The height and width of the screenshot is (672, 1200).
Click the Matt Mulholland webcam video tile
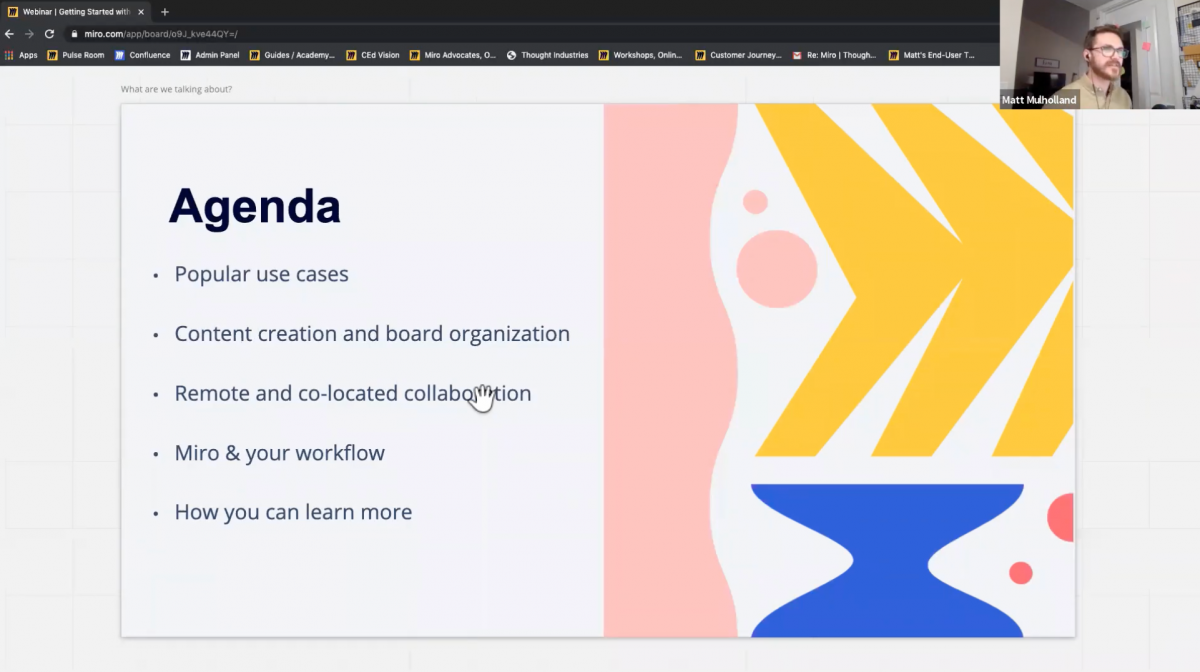[1100, 54]
